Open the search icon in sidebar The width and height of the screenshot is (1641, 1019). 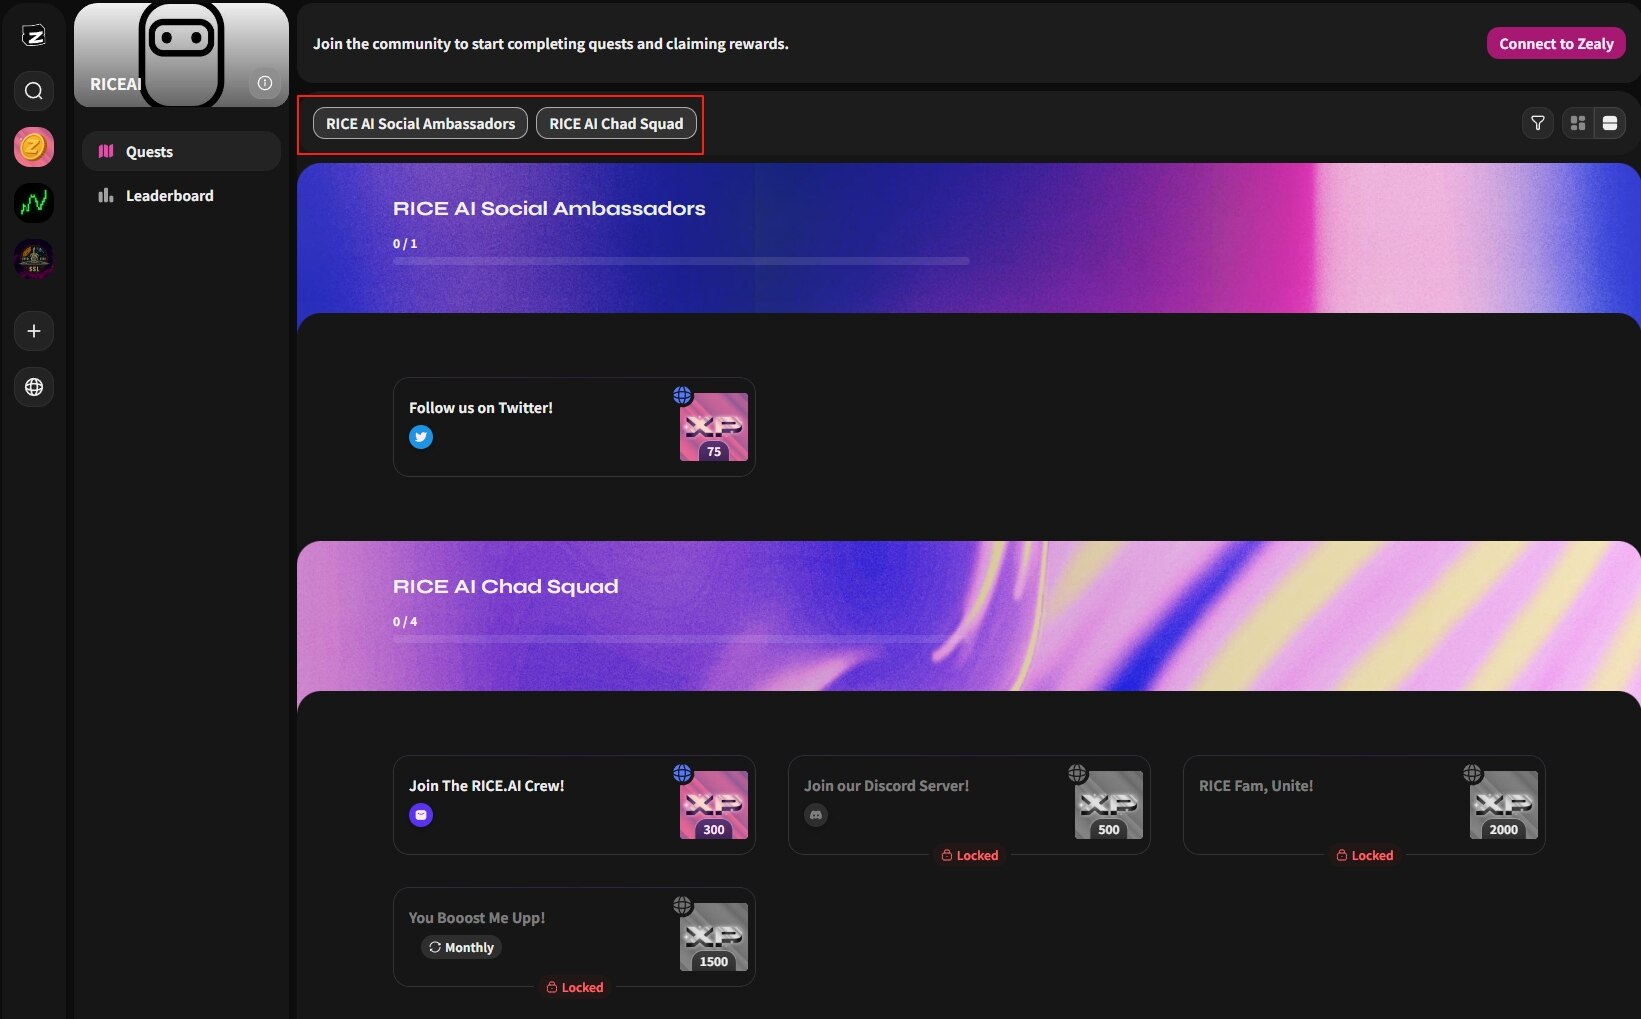tap(34, 91)
